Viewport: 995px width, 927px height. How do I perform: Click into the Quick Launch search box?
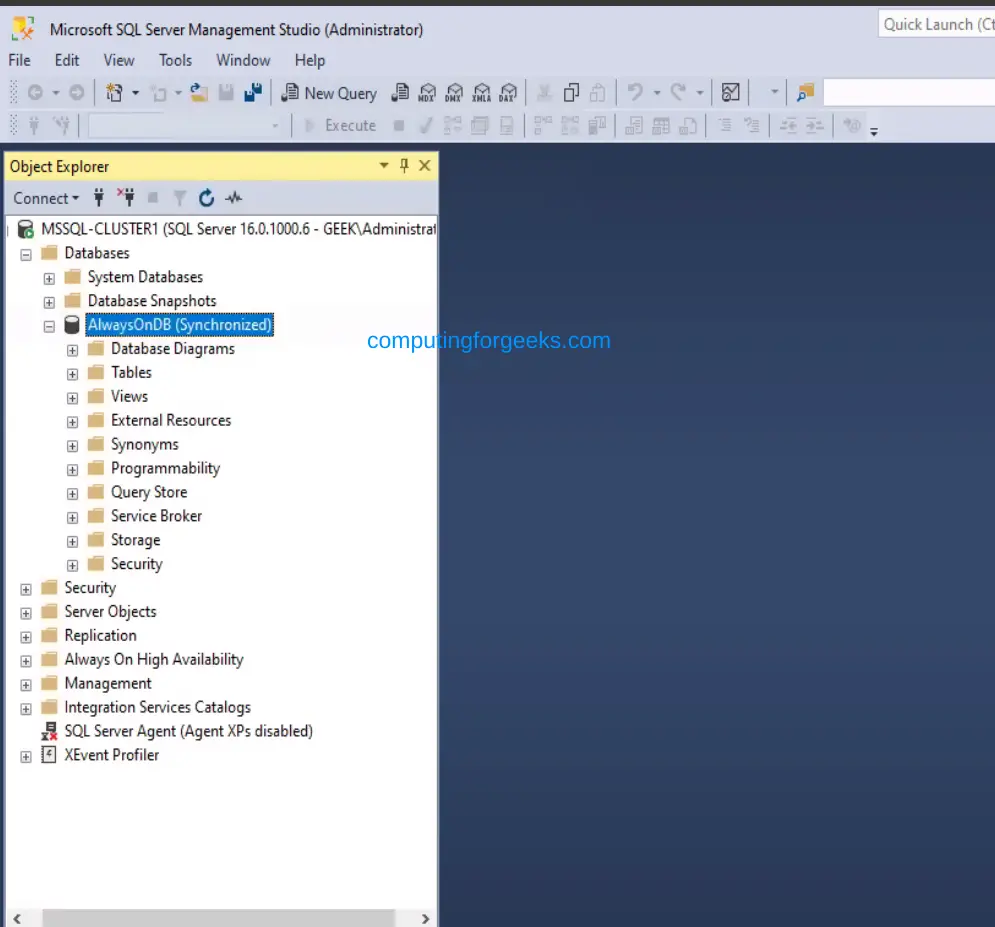coord(937,24)
